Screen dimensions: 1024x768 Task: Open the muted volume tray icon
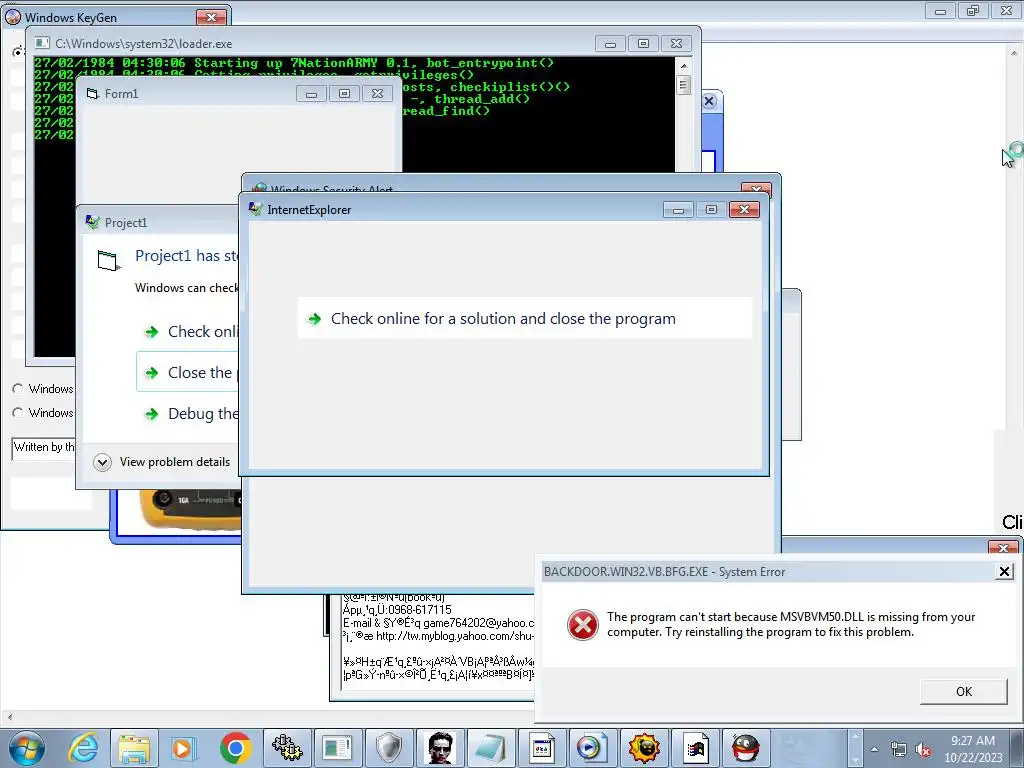[923, 750]
